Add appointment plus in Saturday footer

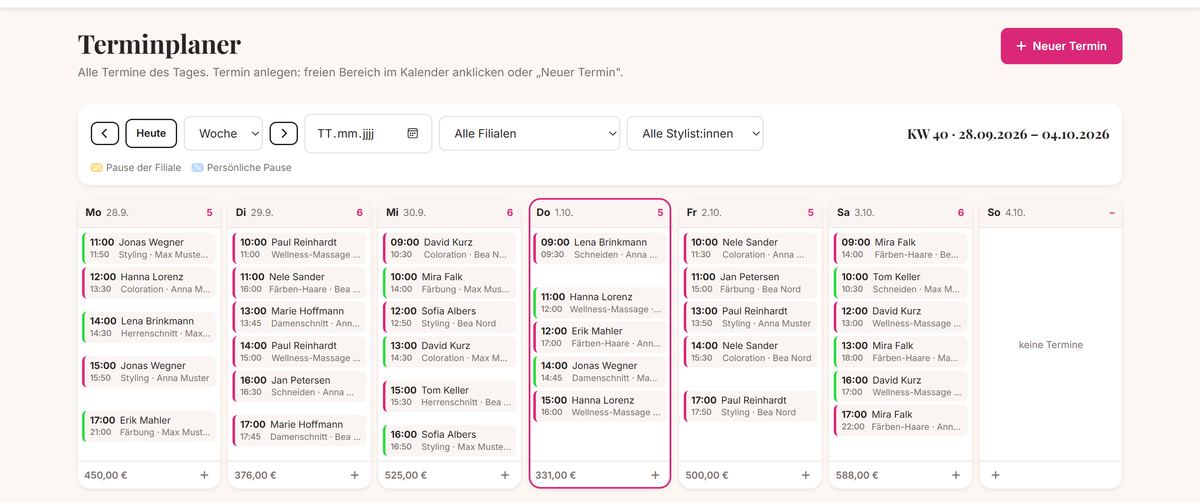[x=956, y=475]
